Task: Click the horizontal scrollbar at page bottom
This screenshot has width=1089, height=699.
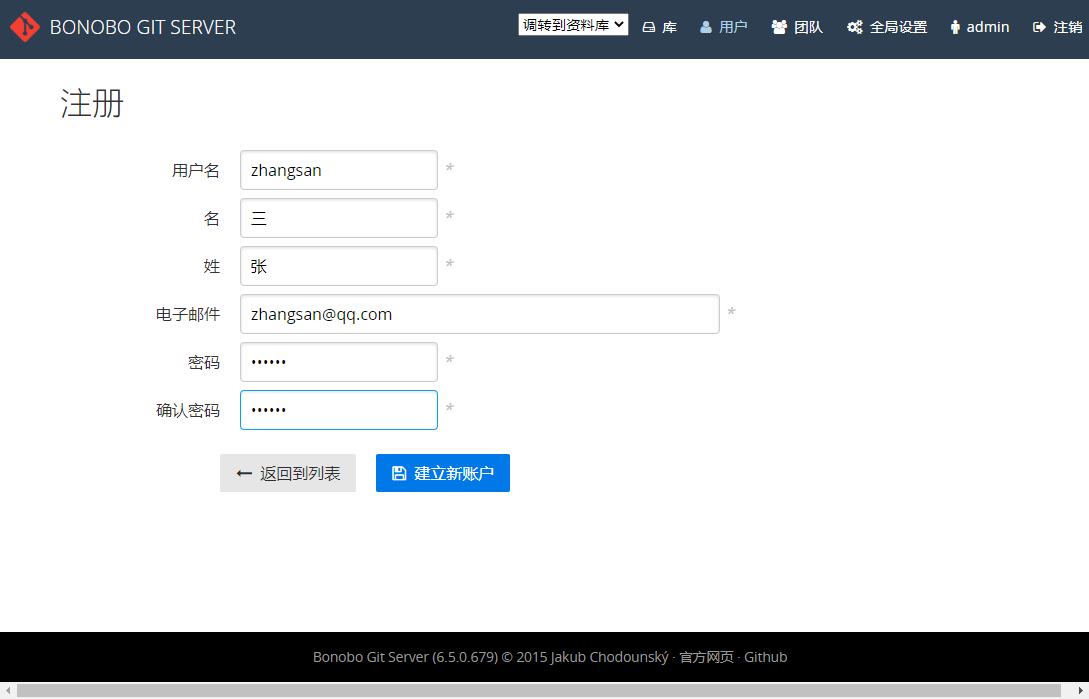Action: click(x=544, y=691)
